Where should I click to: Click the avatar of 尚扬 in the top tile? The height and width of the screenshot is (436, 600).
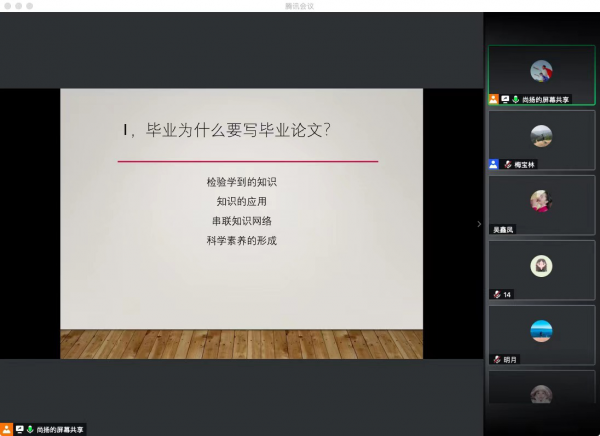point(541,71)
